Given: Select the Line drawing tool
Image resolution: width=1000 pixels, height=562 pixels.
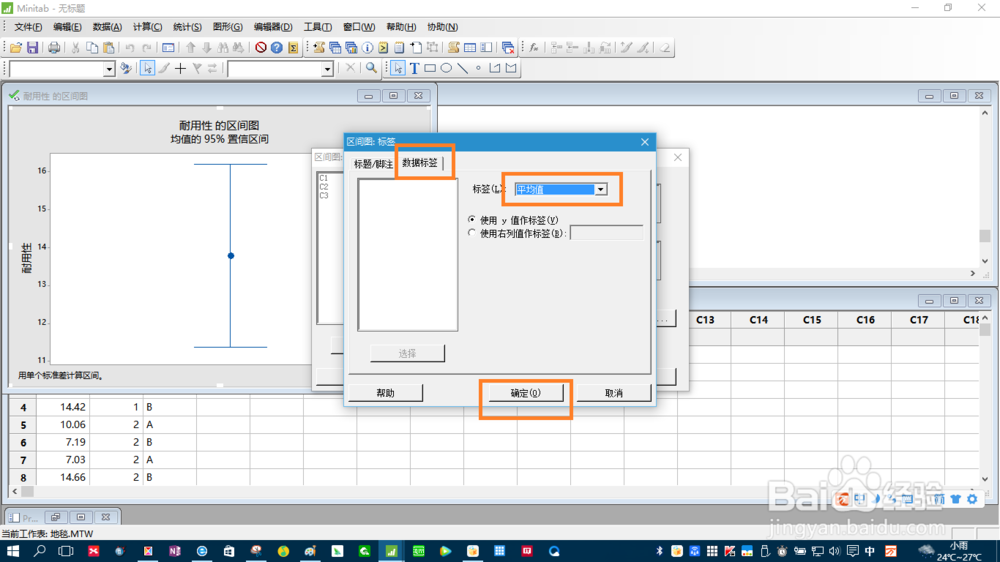Looking at the screenshot, I should pos(462,68).
